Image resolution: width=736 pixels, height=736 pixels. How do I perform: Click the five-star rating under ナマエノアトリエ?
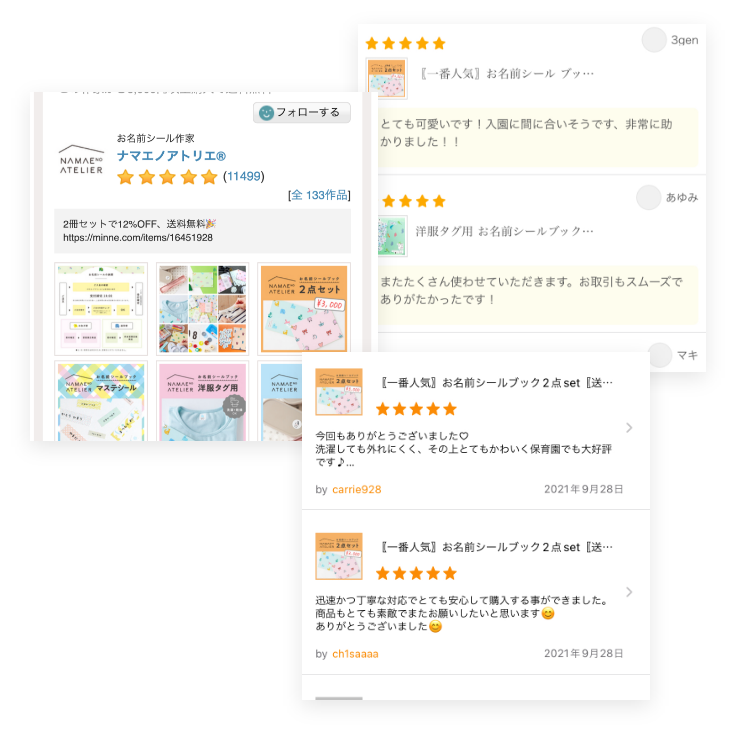point(167,177)
